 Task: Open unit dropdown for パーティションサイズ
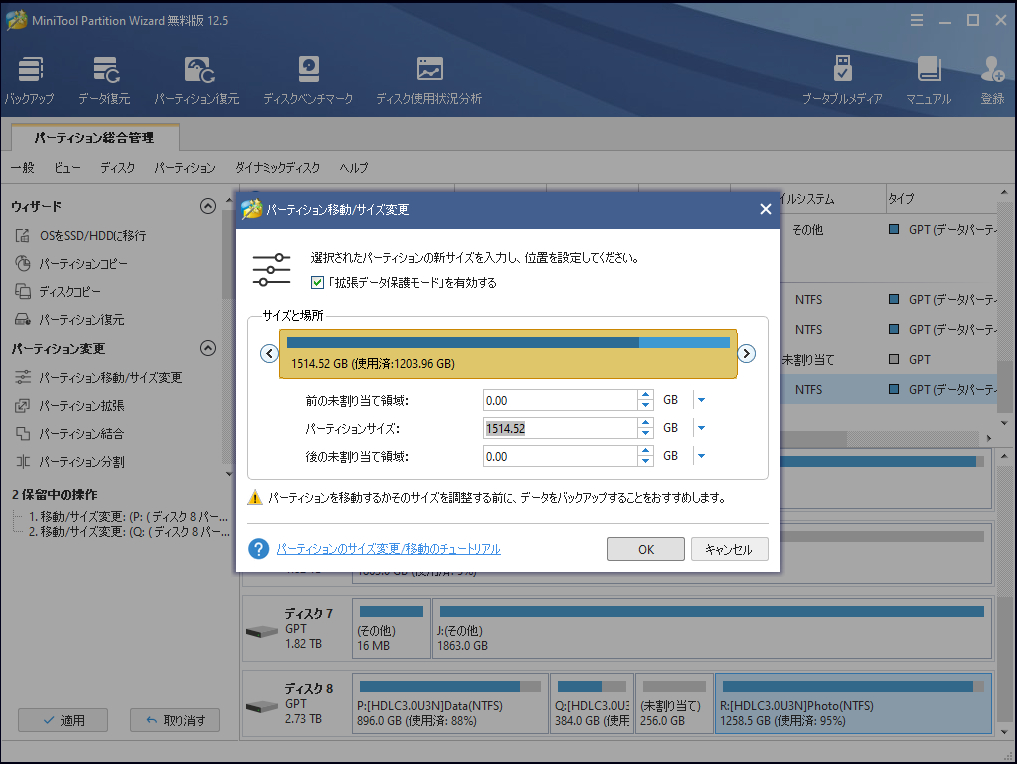701,428
